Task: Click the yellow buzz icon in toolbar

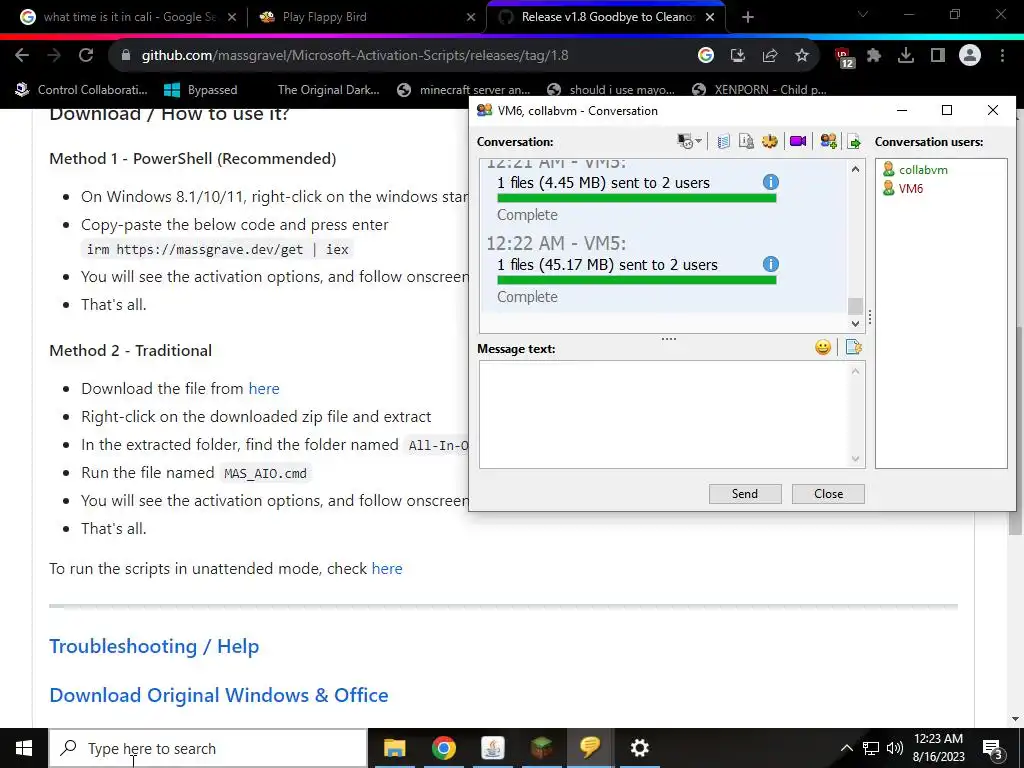Action: (x=770, y=141)
